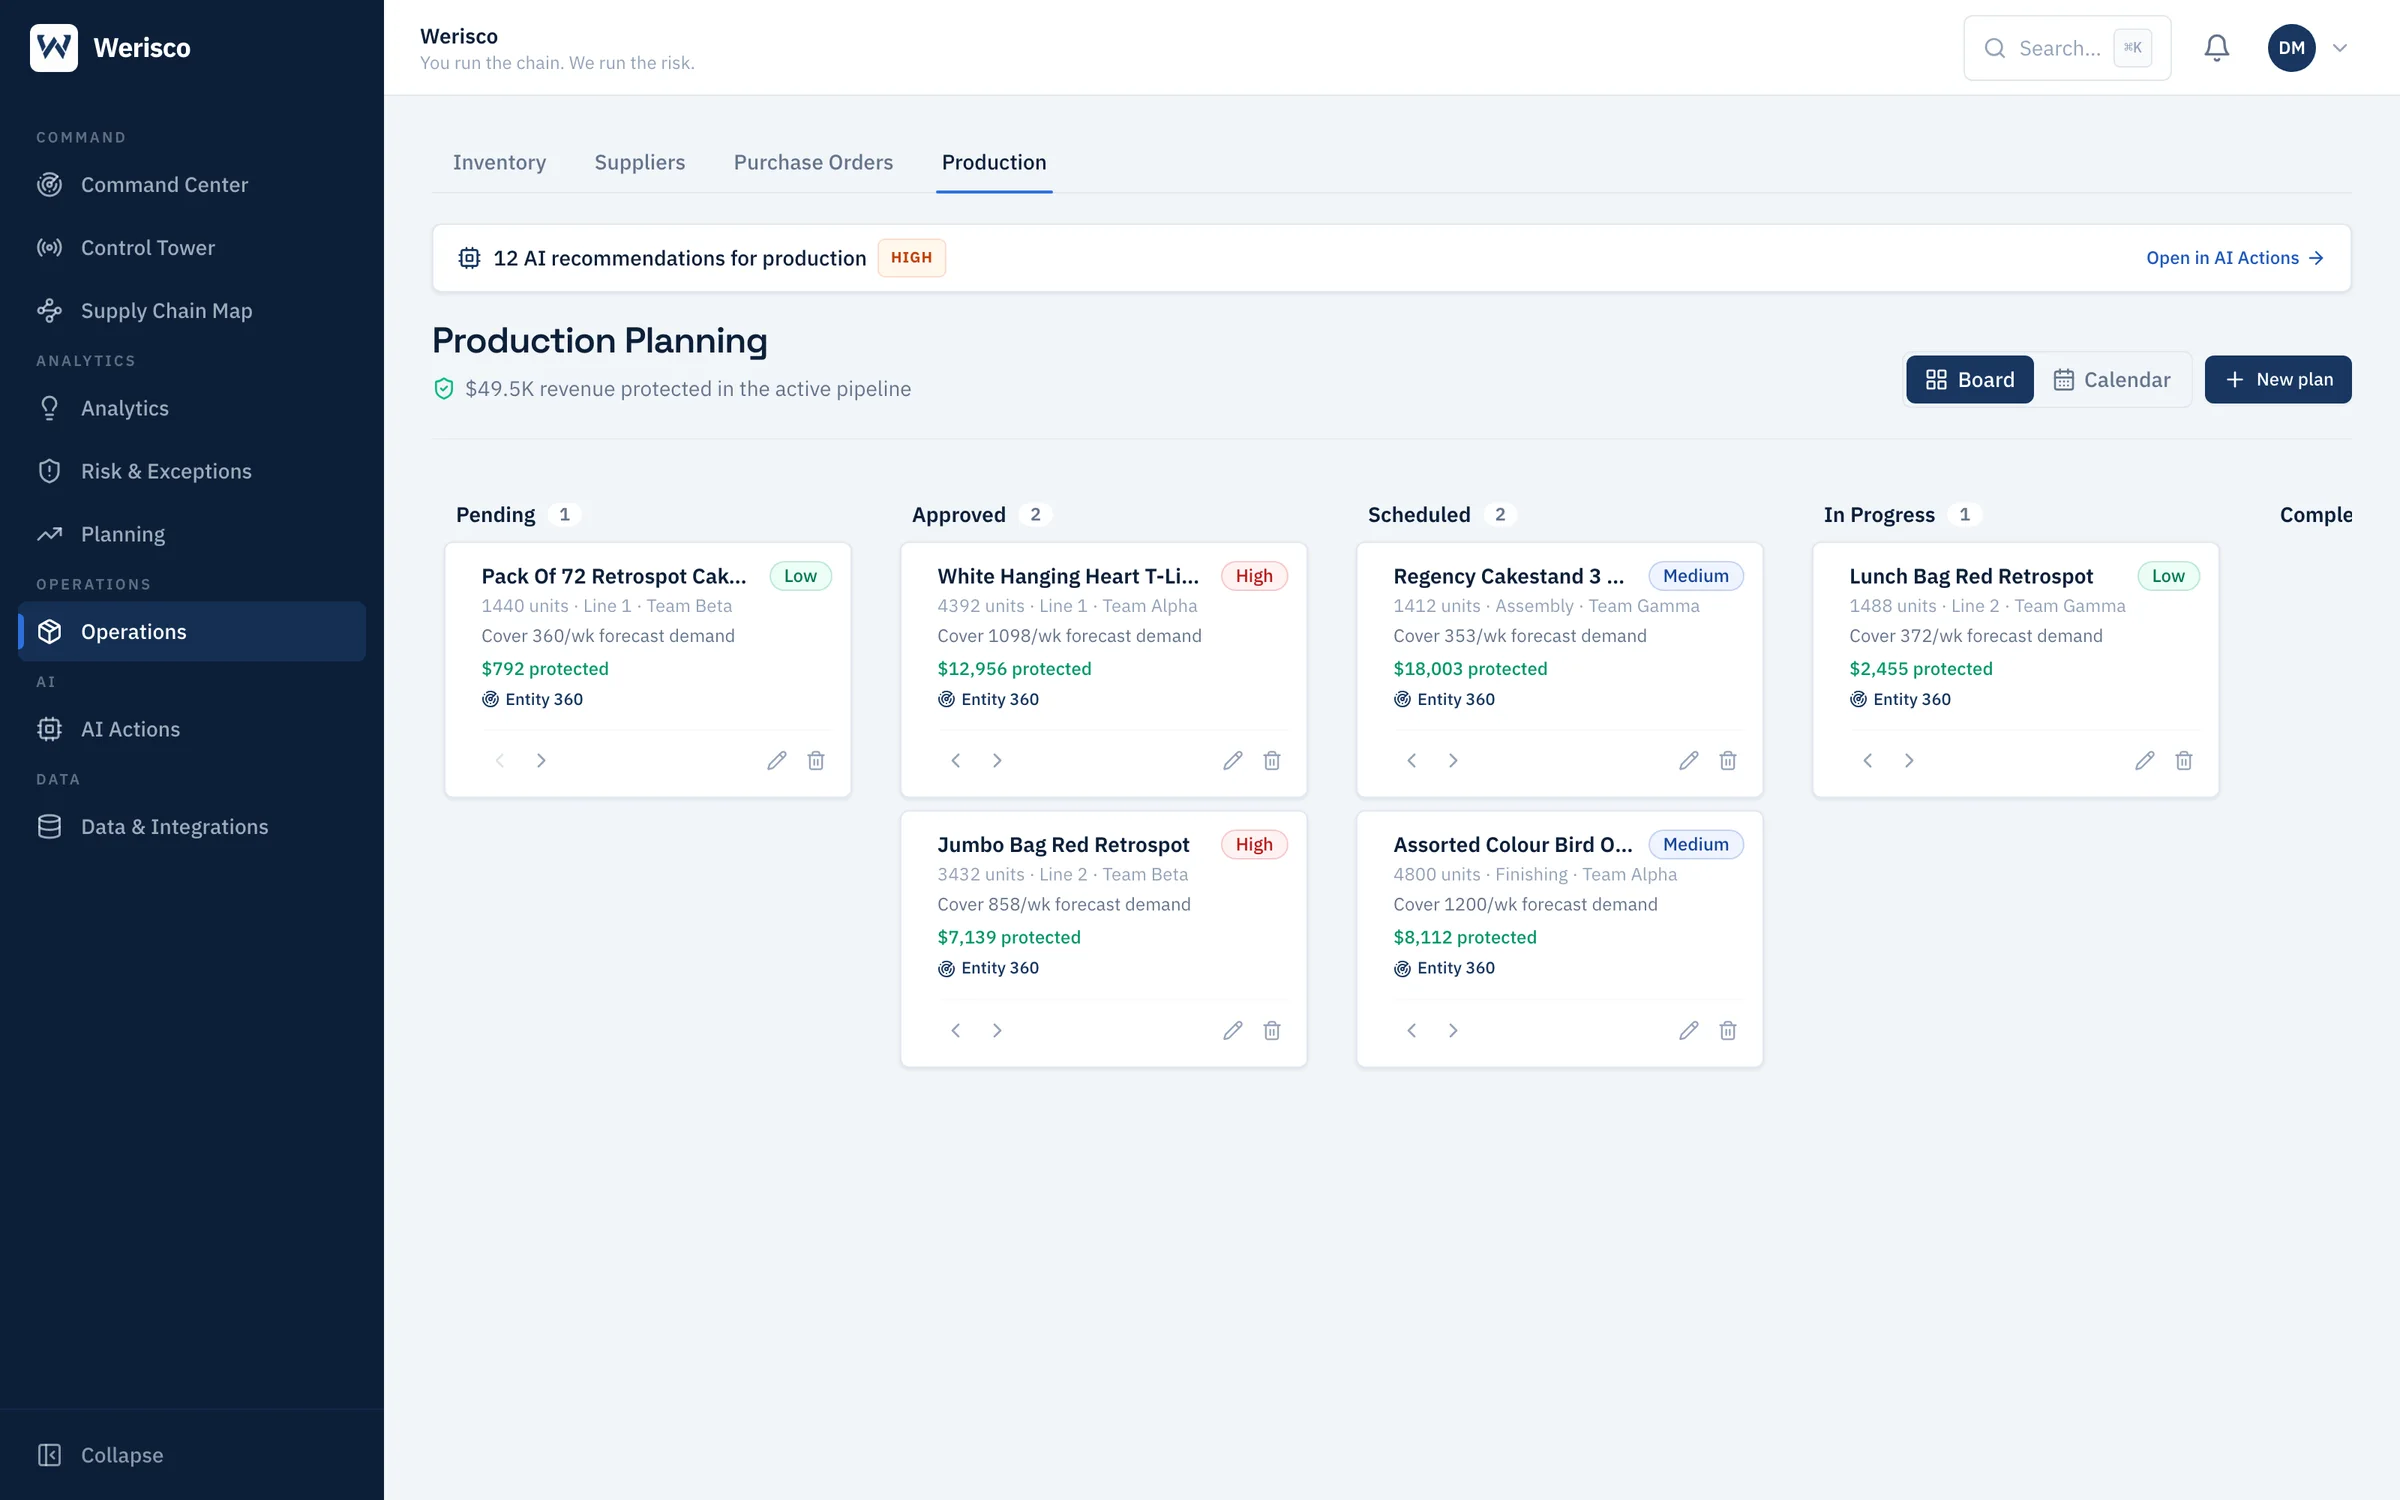Screen dimensions: 2400x1500
Task: Edit the Regency Cakestand 3 card
Action: pos(1689,761)
